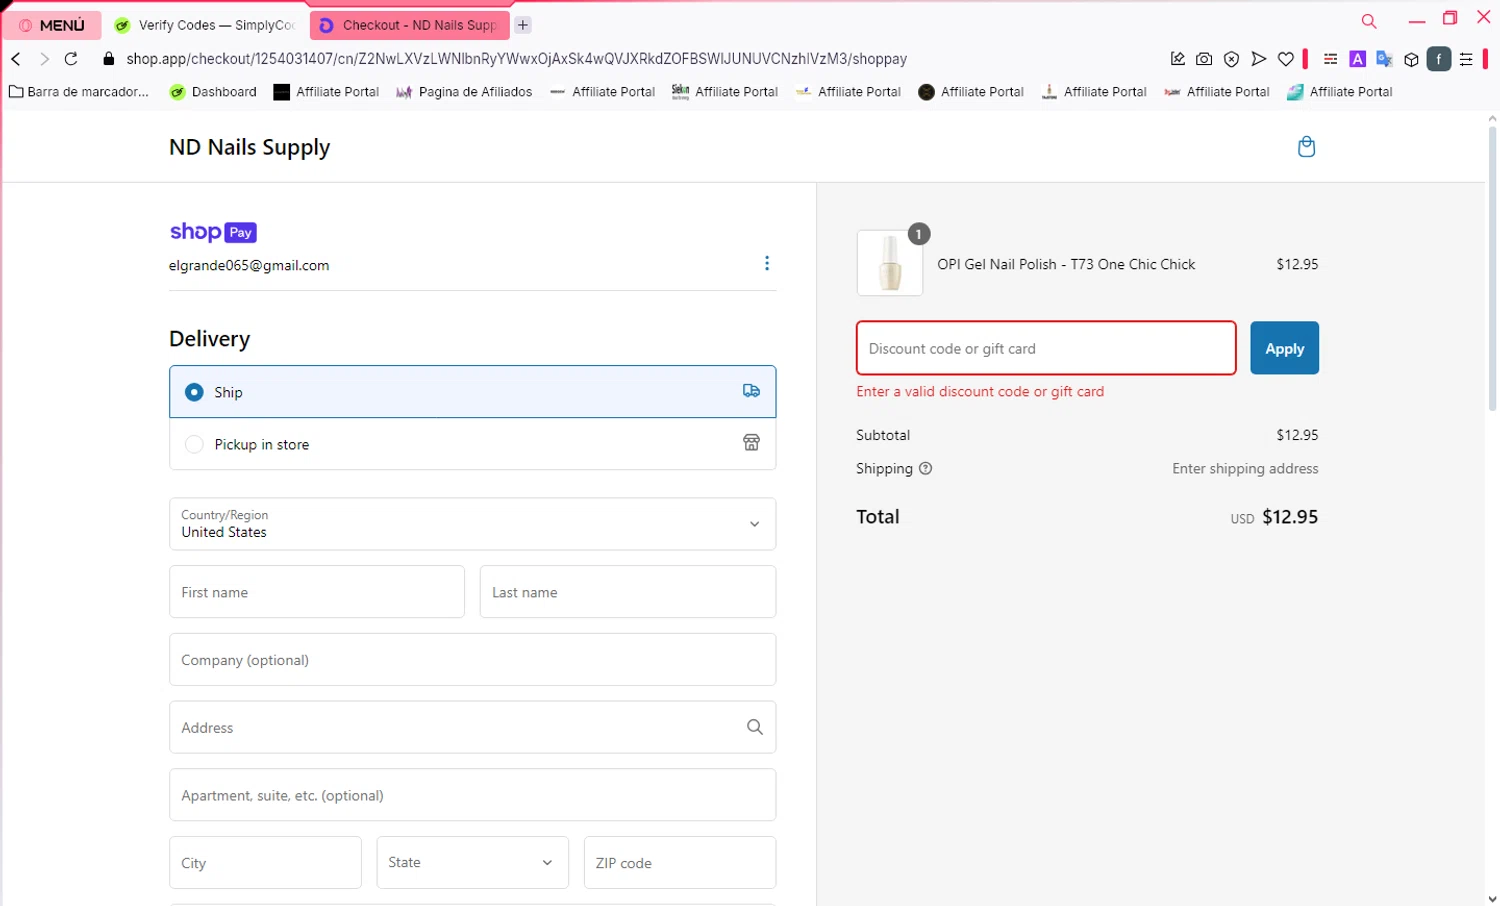This screenshot has height=906, width=1500.
Task: Open the three-dot account options menu
Action: coord(767,263)
